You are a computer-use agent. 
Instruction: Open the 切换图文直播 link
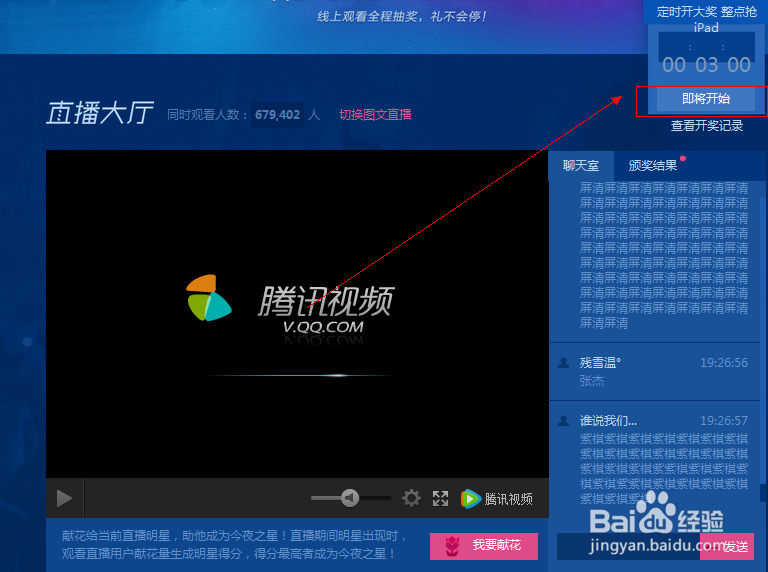[375, 115]
